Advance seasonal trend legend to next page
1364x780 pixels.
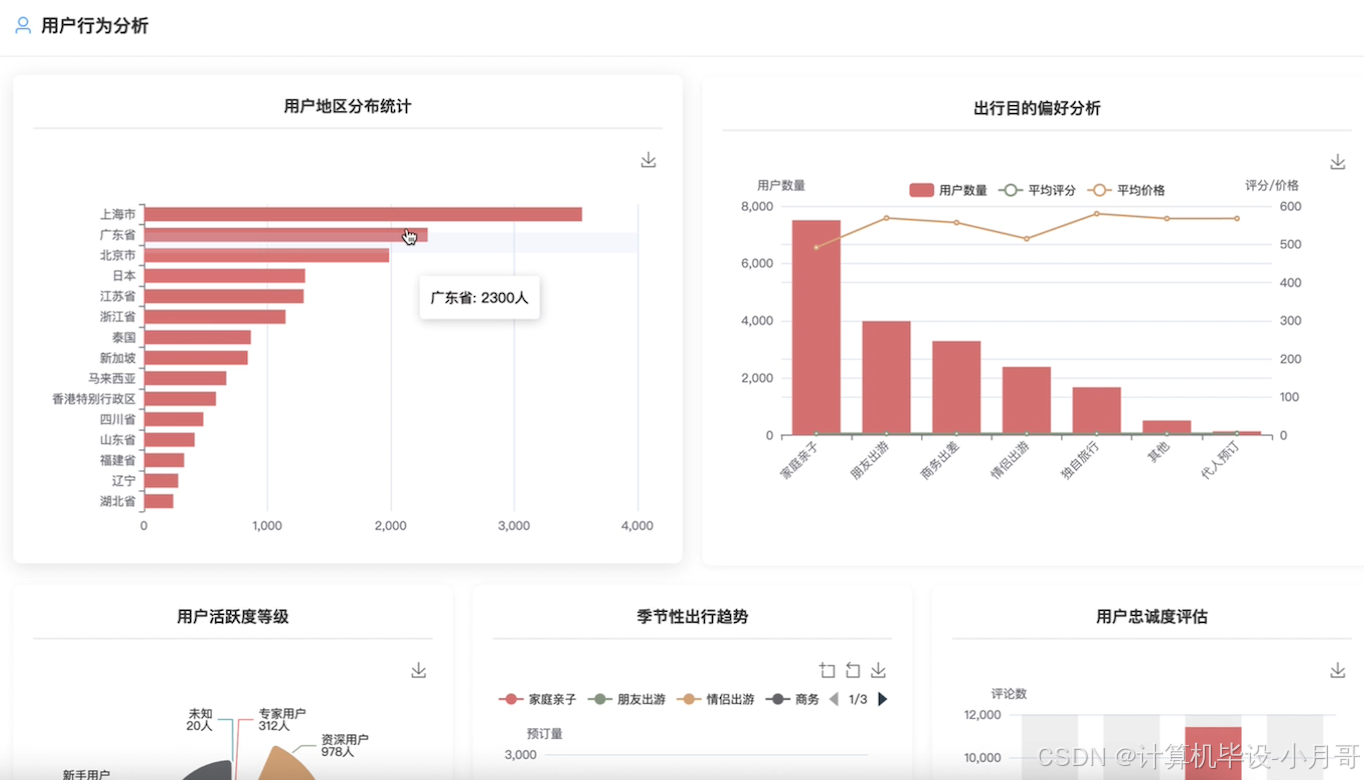click(x=883, y=699)
